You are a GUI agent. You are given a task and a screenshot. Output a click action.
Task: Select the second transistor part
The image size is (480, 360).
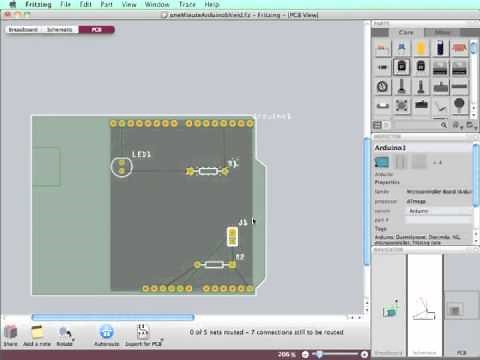tap(421, 67)
